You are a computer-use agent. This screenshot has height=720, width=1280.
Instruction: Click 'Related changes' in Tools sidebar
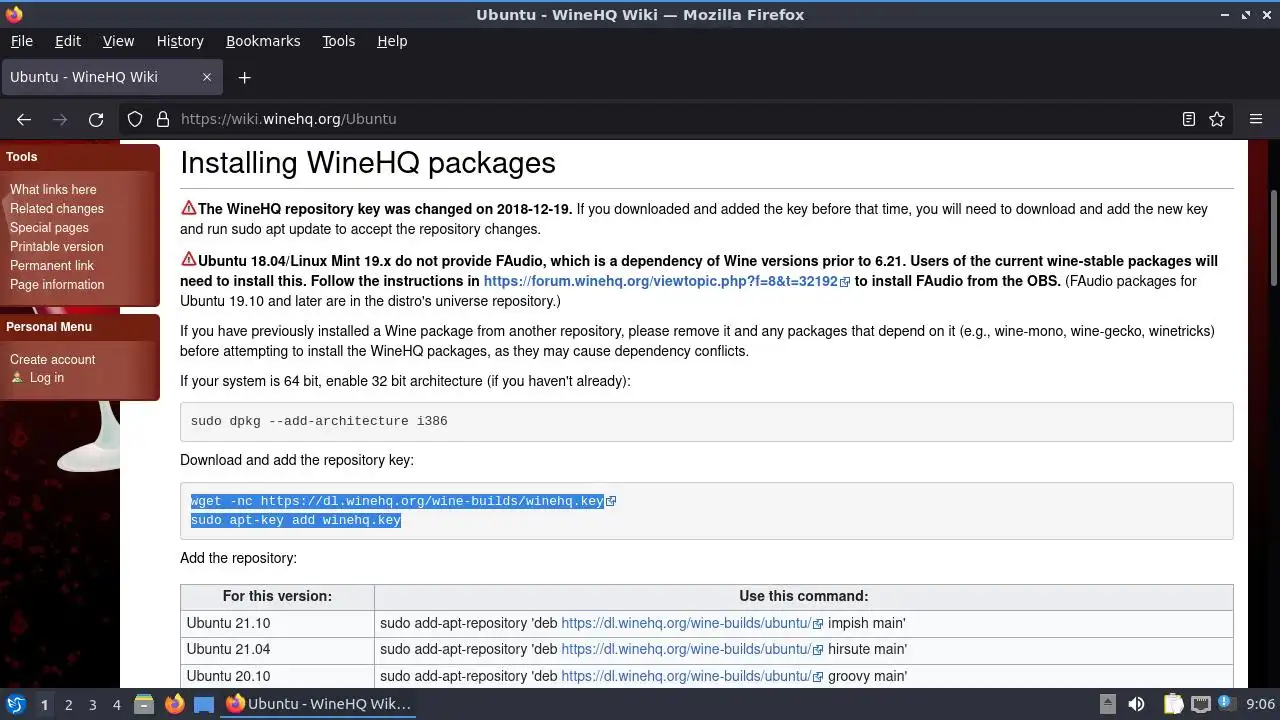[57, 208]
